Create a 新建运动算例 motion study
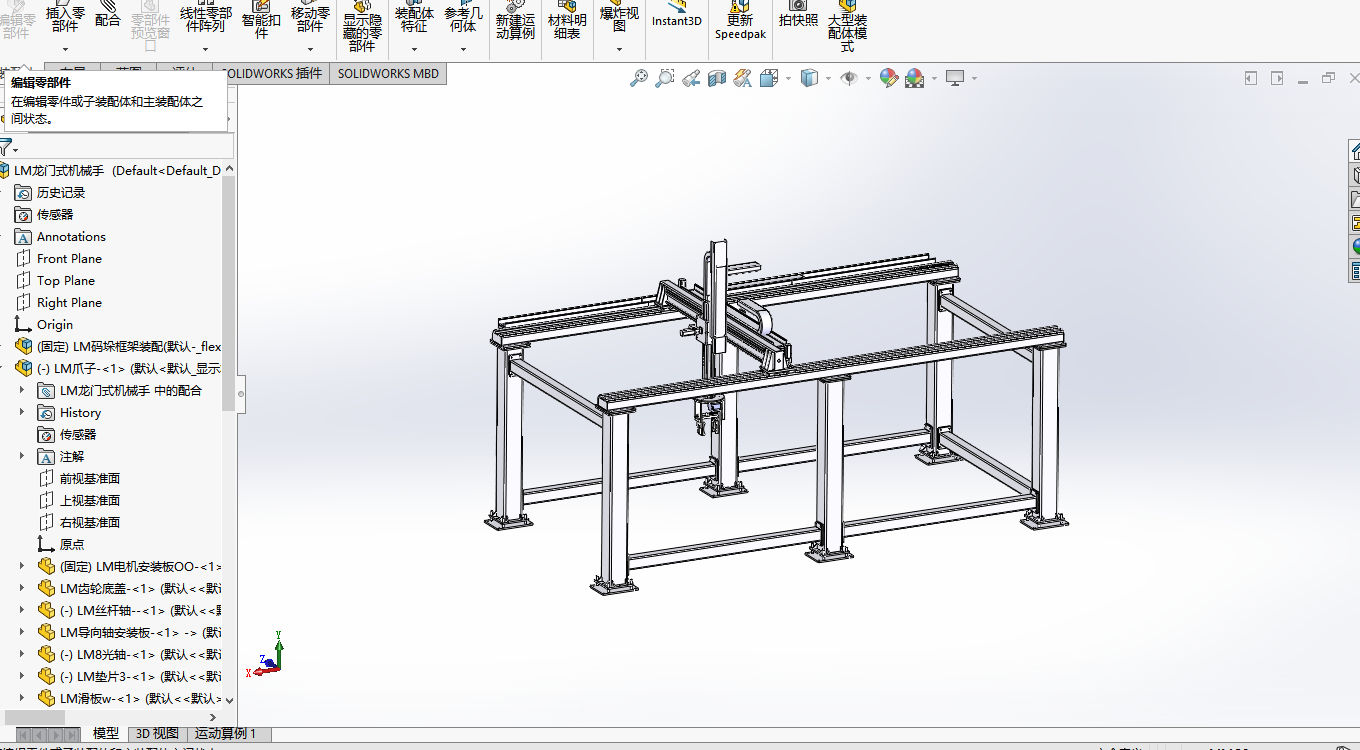The width and height of the screenshot is (1360, 750). pos(515,22)
